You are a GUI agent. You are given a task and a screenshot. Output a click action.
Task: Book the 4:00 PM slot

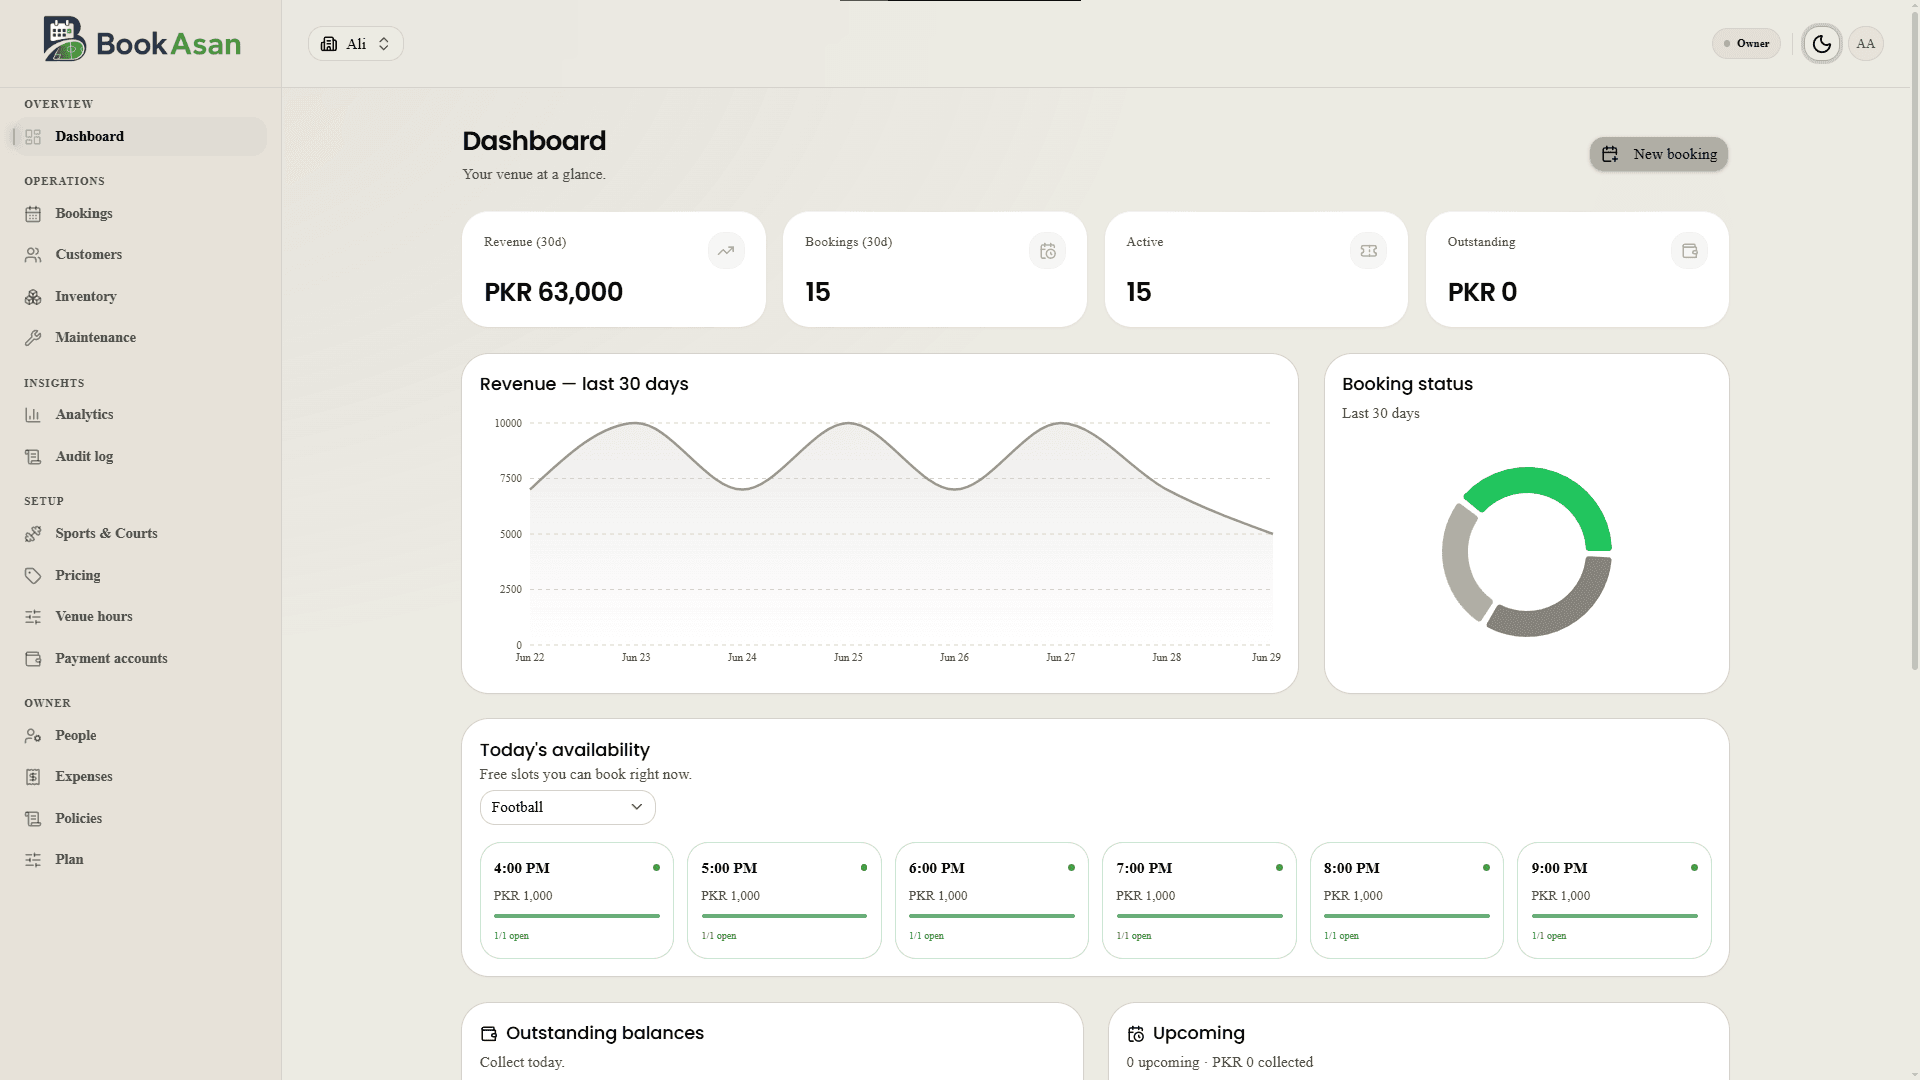[x=577, y=901]
